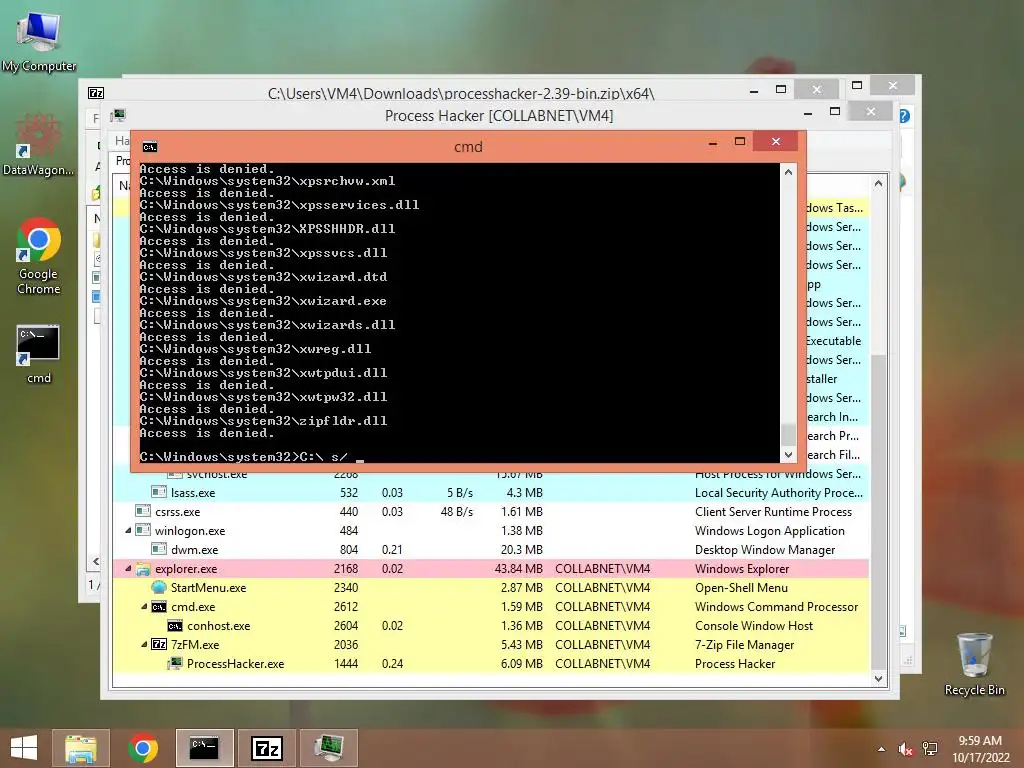The width and height of the screenshot is (1024, 768).
Task: Minimize the 7-Zip window
Action: click(x=754, y=90)
